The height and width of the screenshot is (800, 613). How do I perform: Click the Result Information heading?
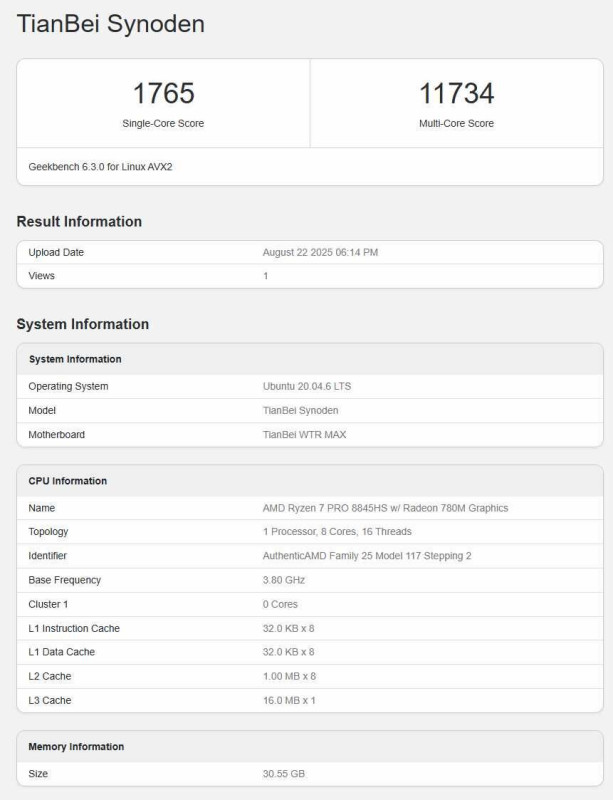[x=79, y=221]
